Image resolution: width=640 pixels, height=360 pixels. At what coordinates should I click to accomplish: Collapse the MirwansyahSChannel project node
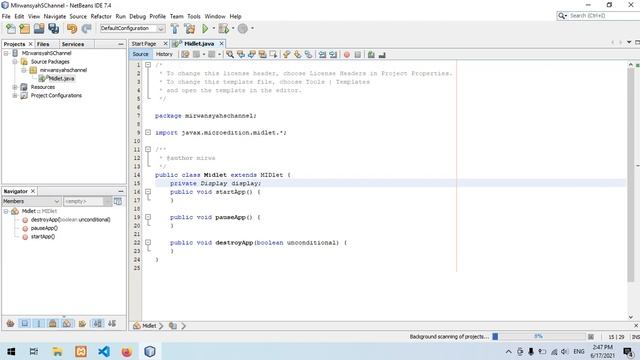pyautogui.click(x=6, y=53)
